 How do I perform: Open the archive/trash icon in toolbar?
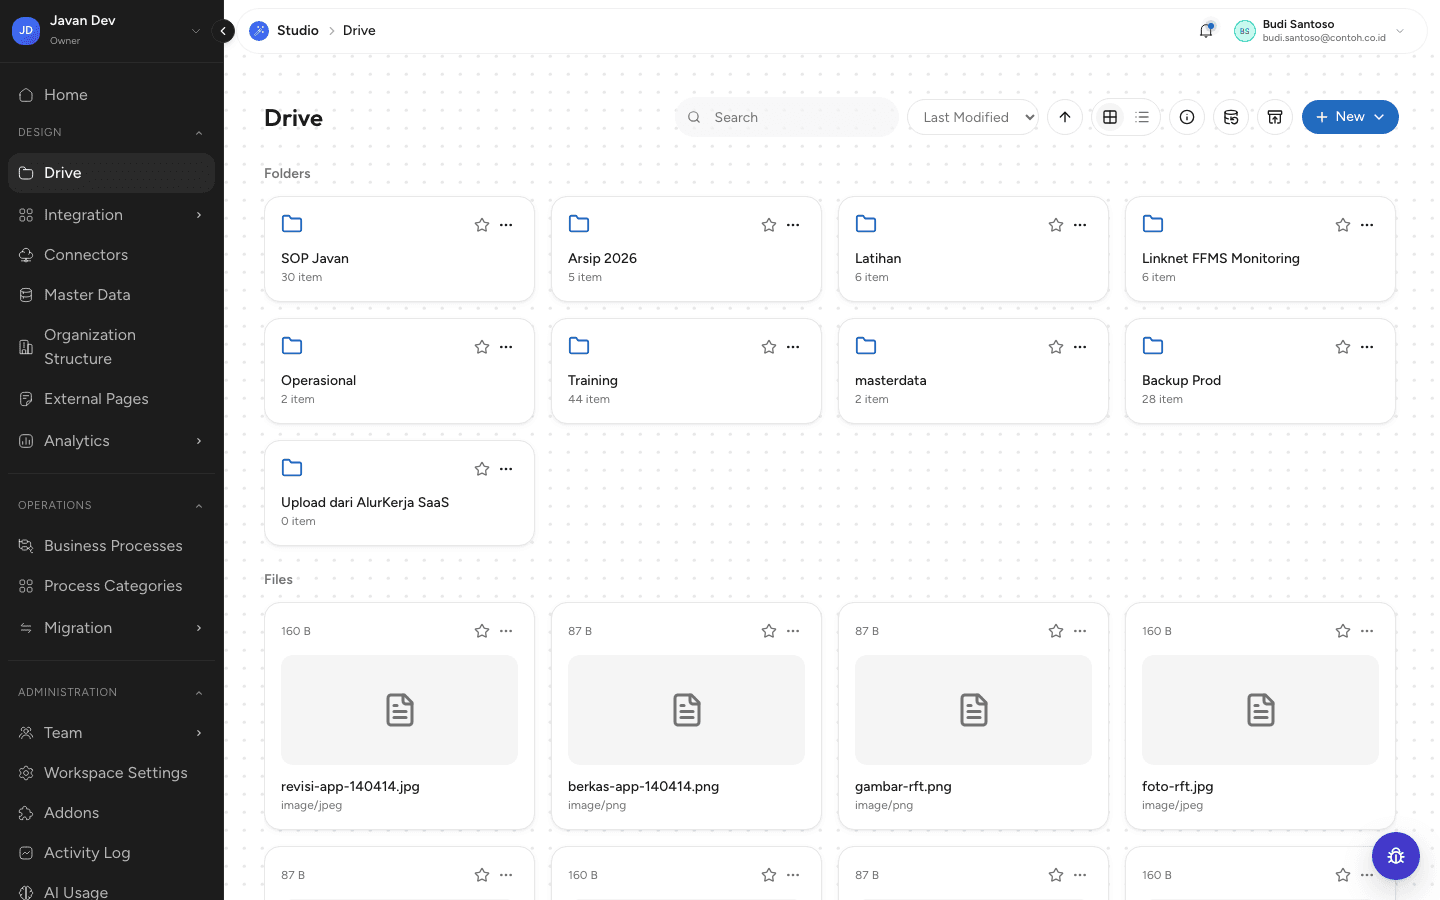1275,117
